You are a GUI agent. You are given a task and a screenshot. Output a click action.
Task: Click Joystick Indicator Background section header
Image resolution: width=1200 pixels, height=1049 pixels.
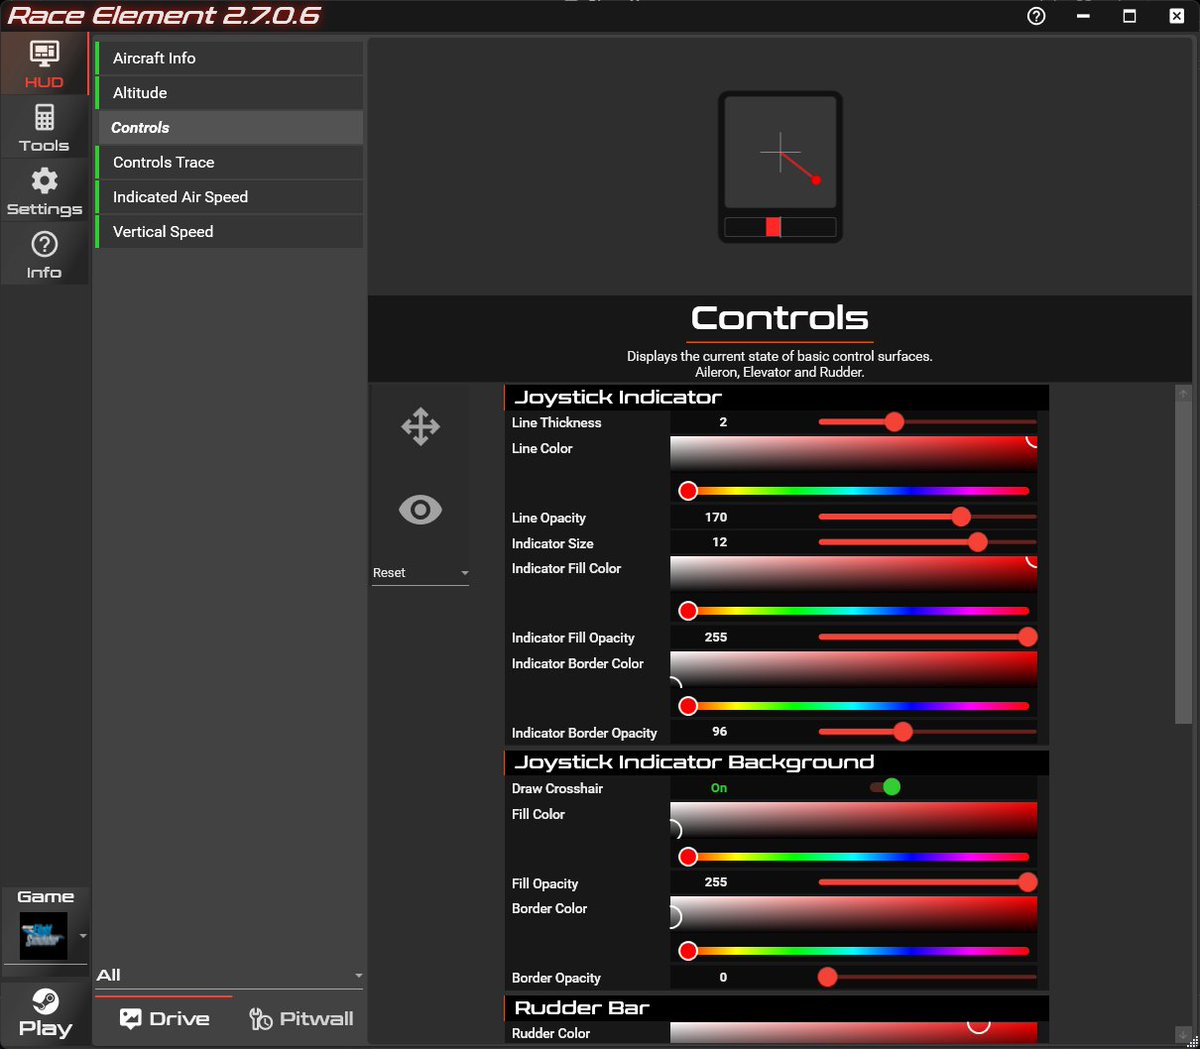point(777,762)
